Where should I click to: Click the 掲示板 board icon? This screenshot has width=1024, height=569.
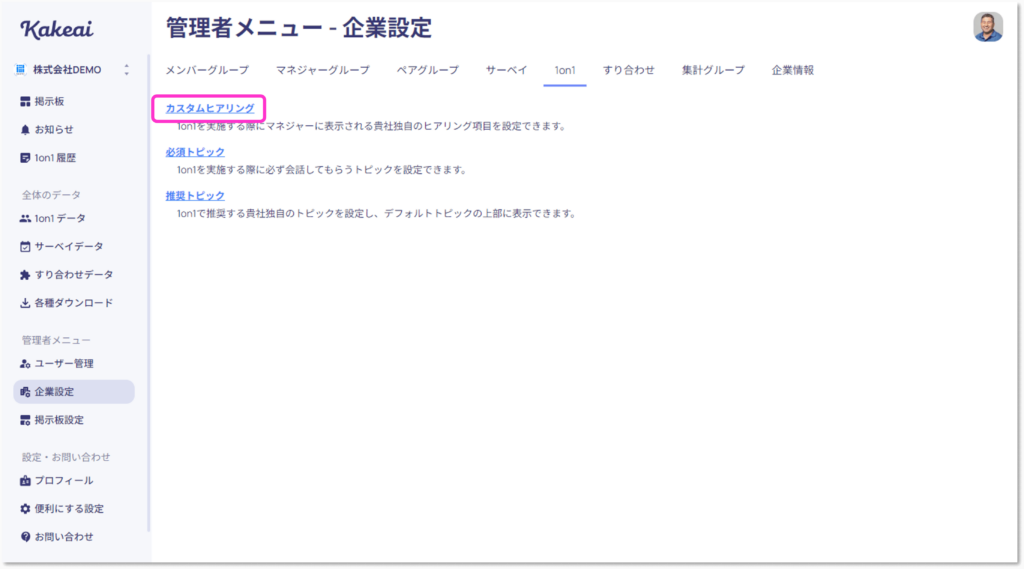(x=25, y=101)
